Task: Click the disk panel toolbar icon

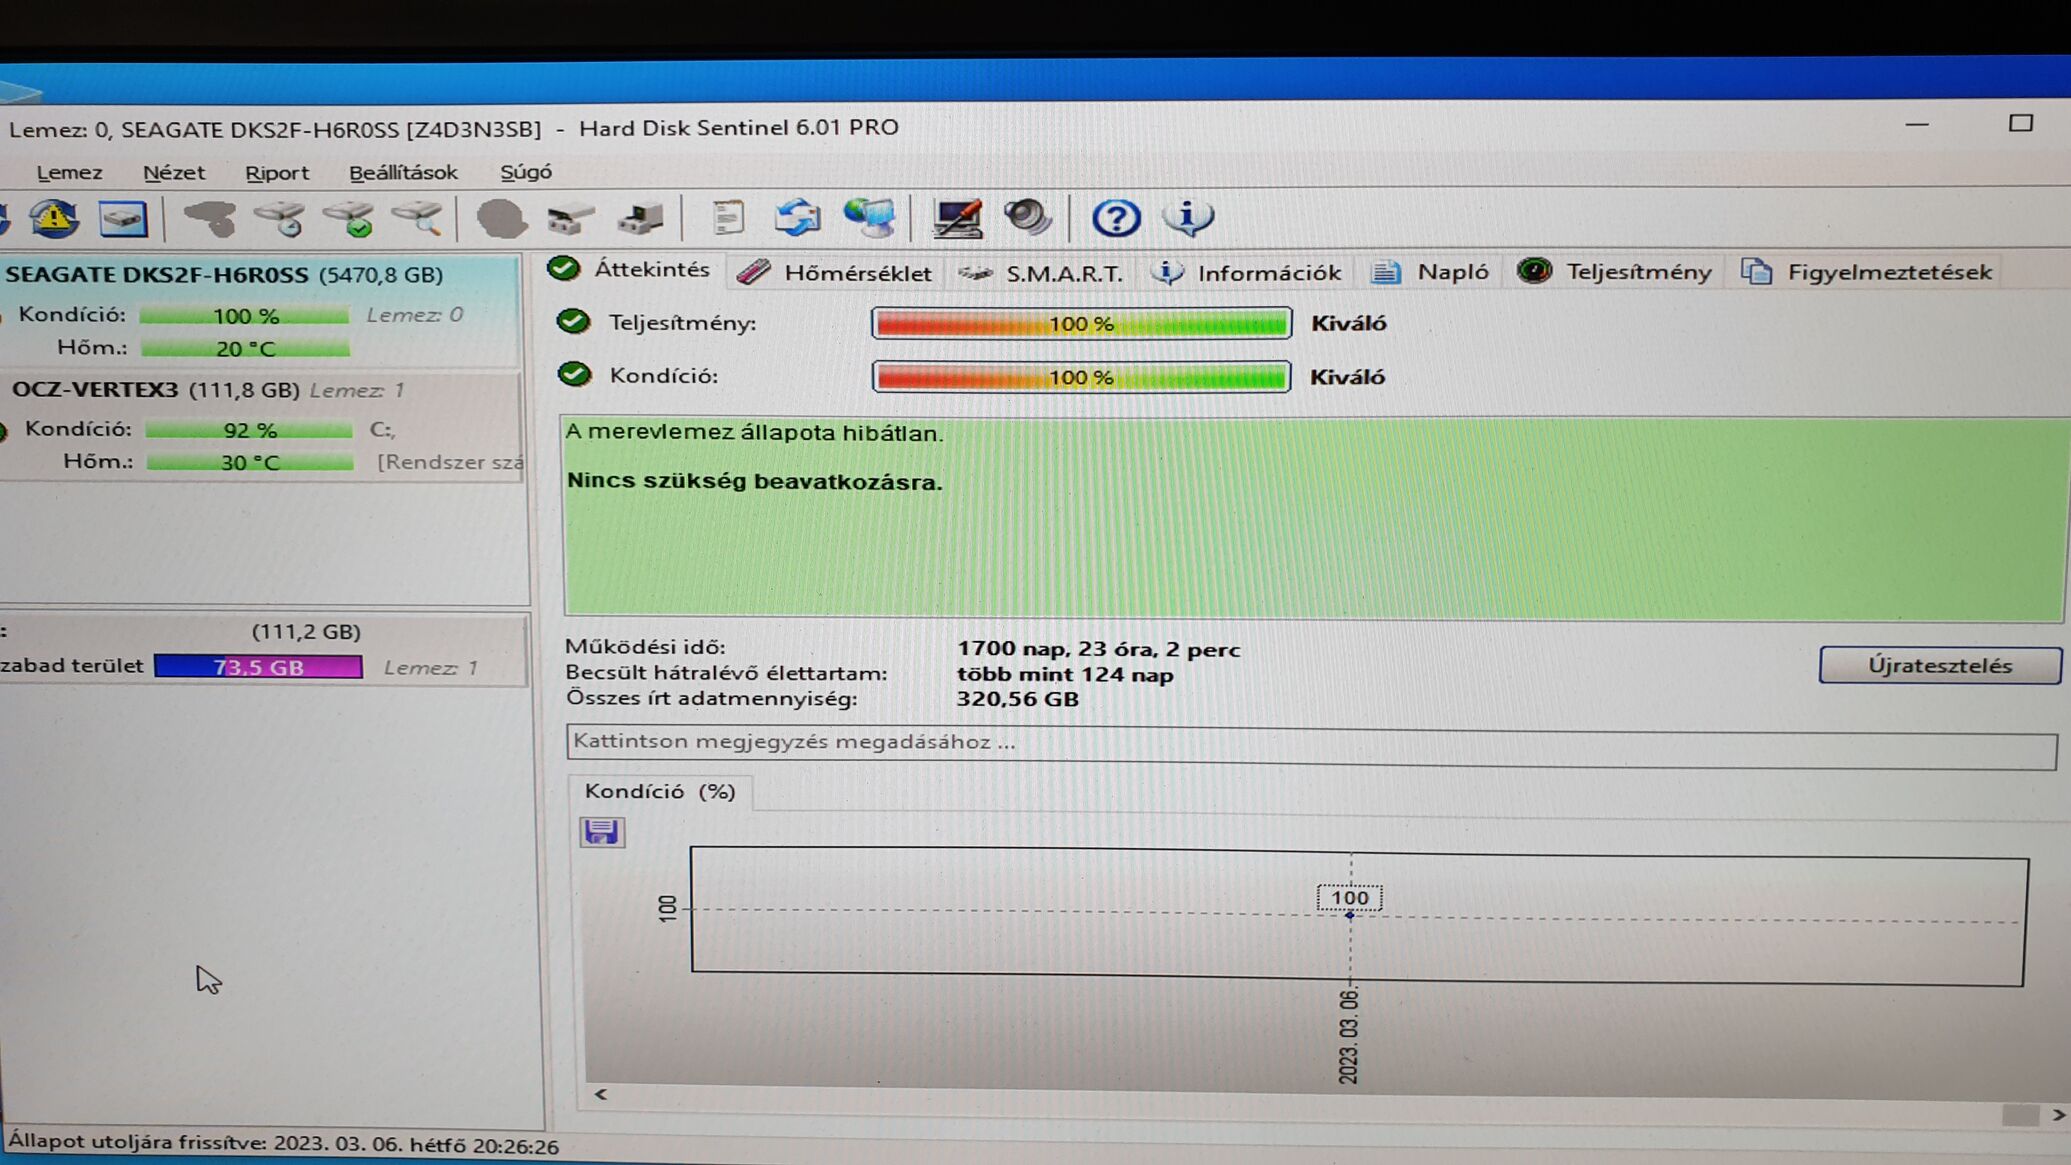Action: (x=123, y=219)
